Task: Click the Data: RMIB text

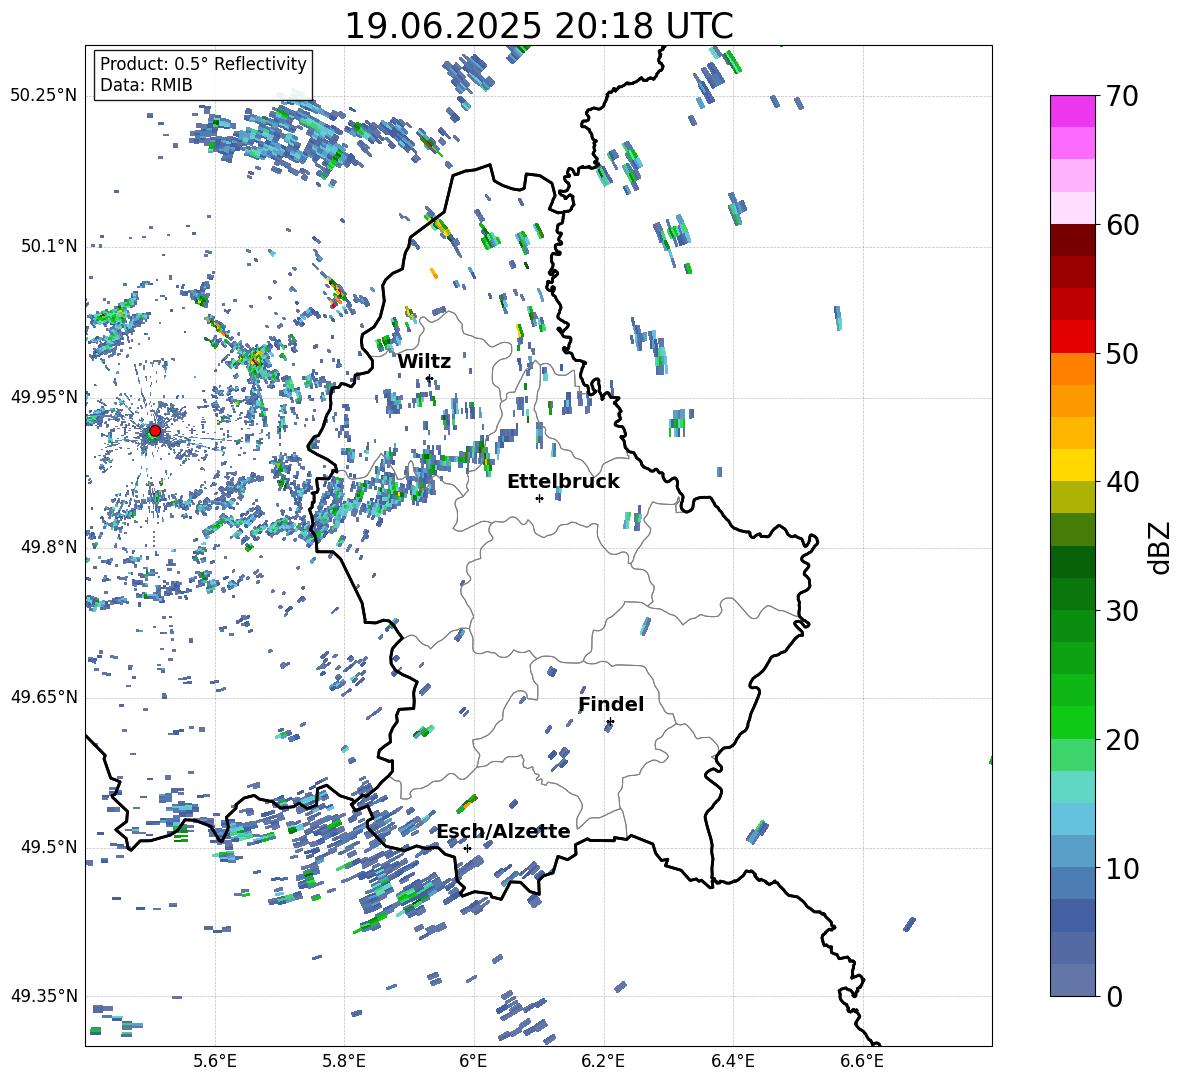Action: pyautogui.click(x=146, y=85)
